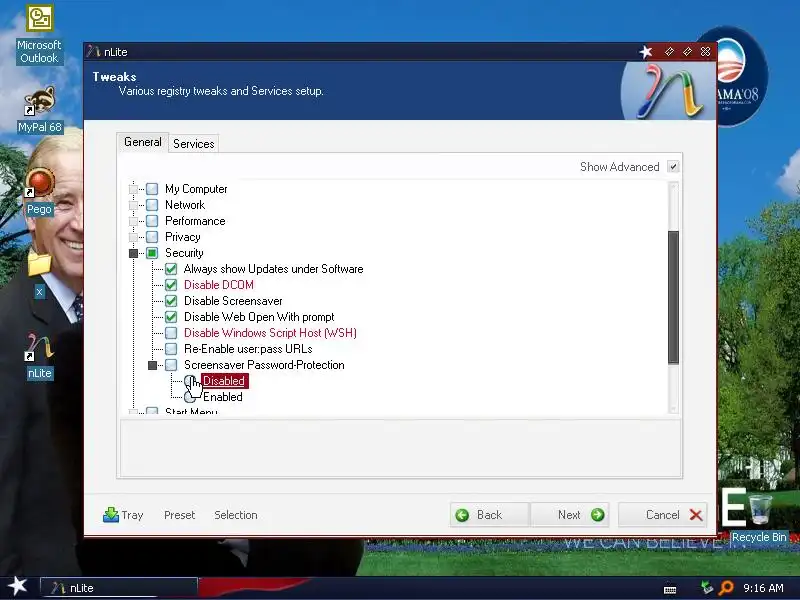The height and width of the screenshot is (600, 800).
Task: Click the green network tray icon
Action: pos(707,588)
